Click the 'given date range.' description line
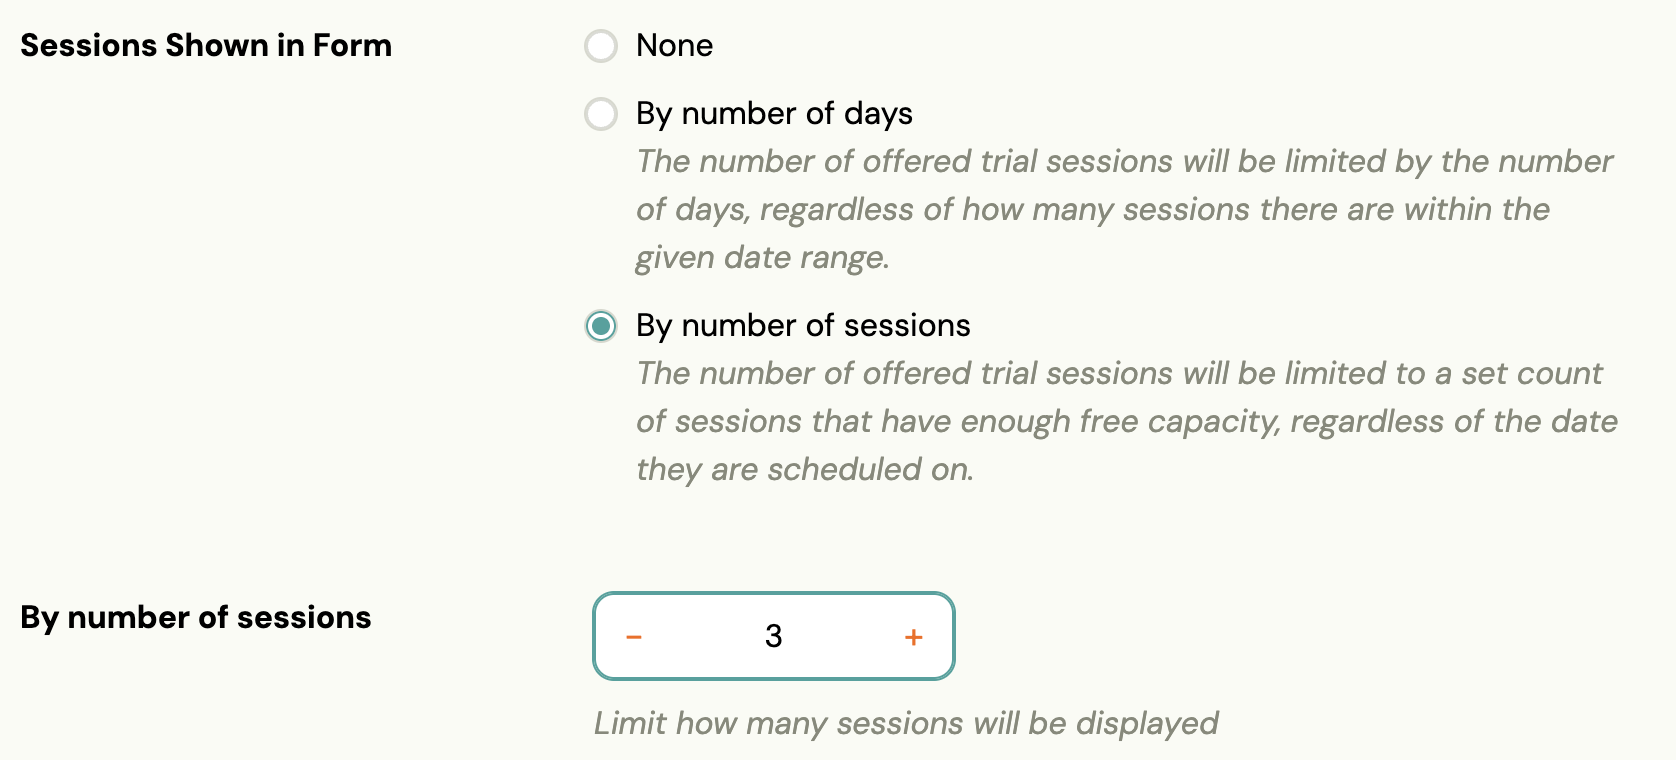Screen dimensions: 1676x760 tap(762, 258)
